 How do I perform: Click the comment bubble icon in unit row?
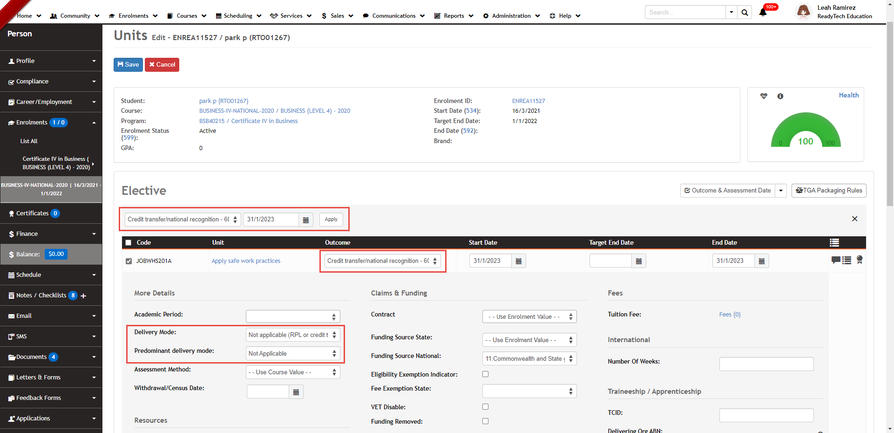click(x=835, y=261)
